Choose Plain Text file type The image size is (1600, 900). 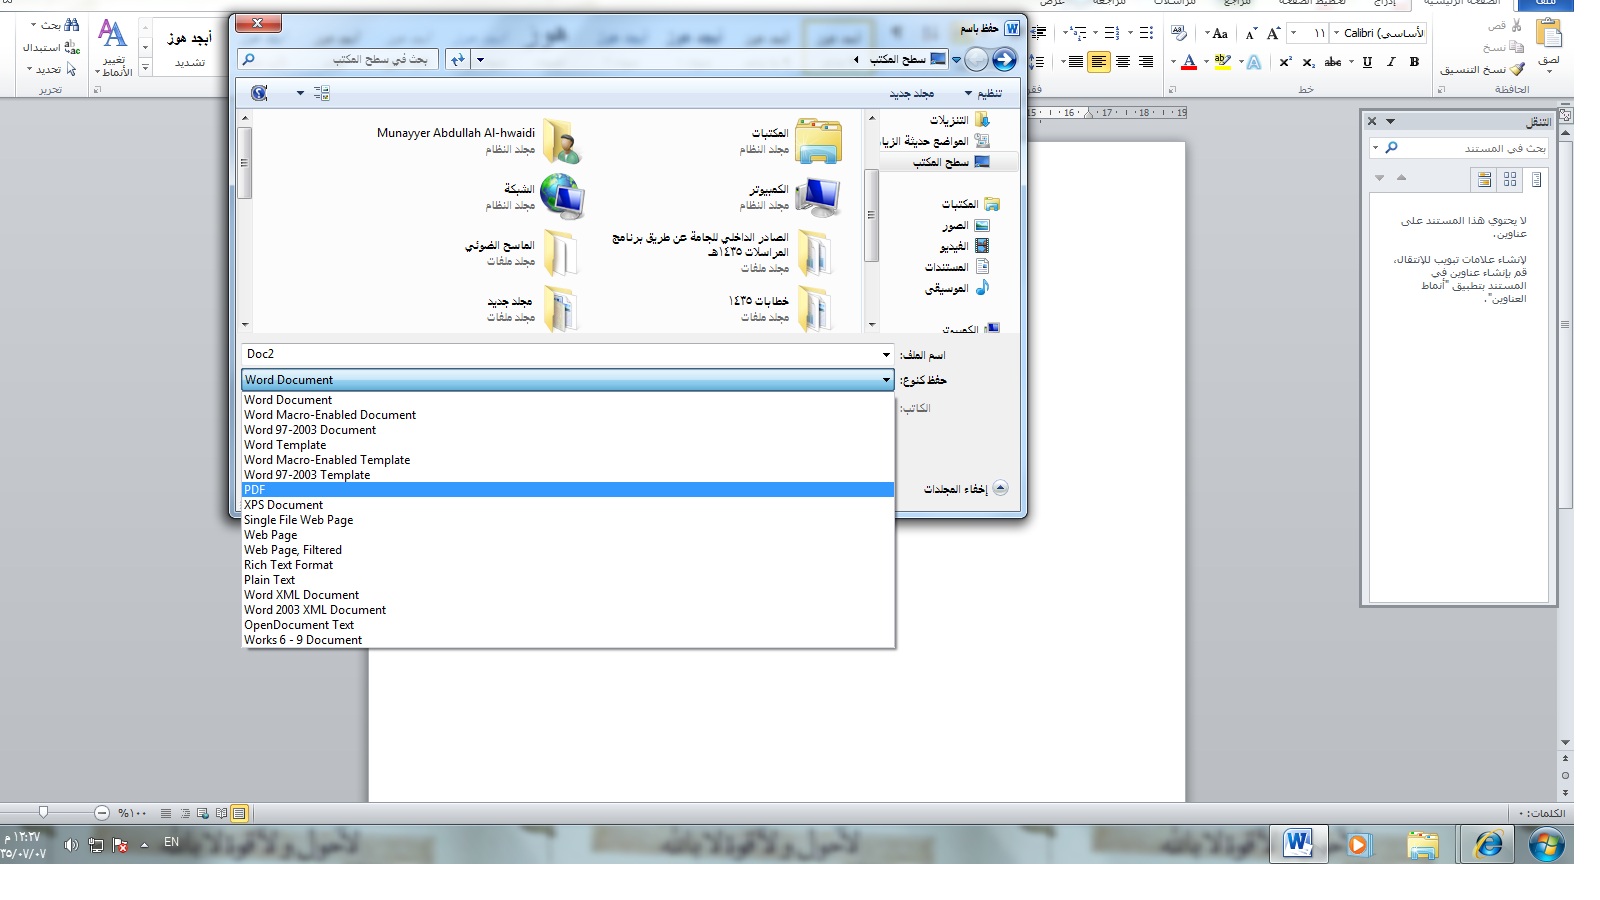(x=567, y=580)
